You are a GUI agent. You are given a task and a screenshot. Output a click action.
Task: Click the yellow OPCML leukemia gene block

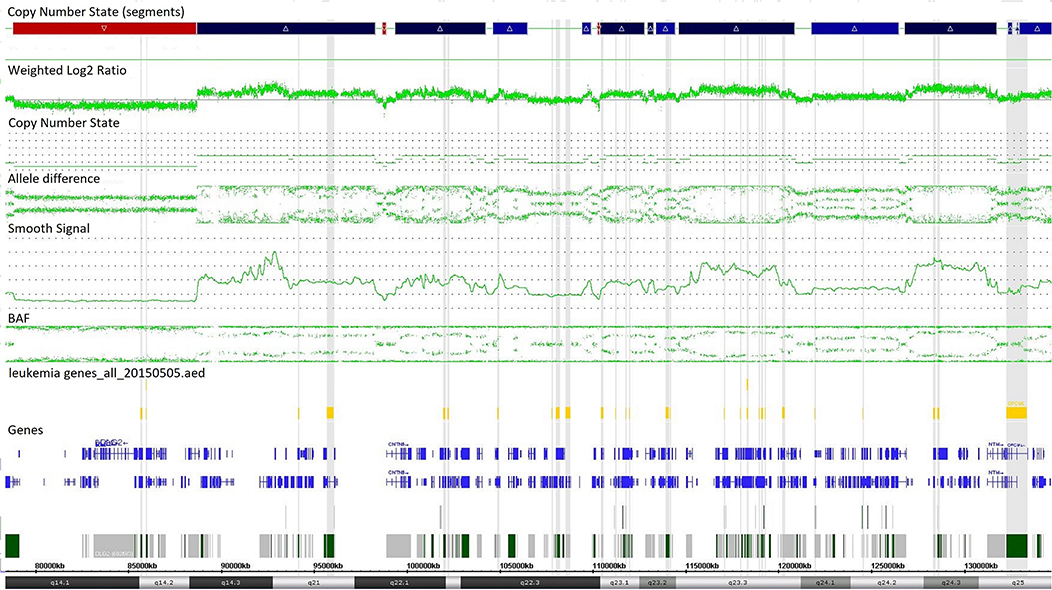tap(1016, 412)
